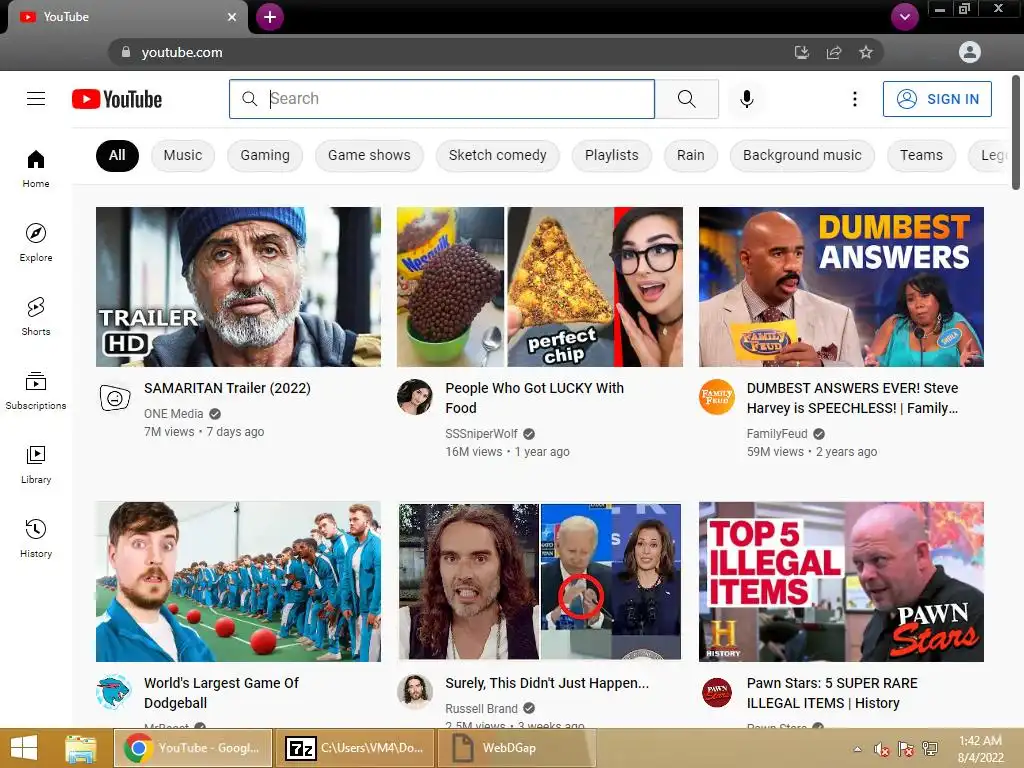Click the share page icon in address bar

coord(833,52)
